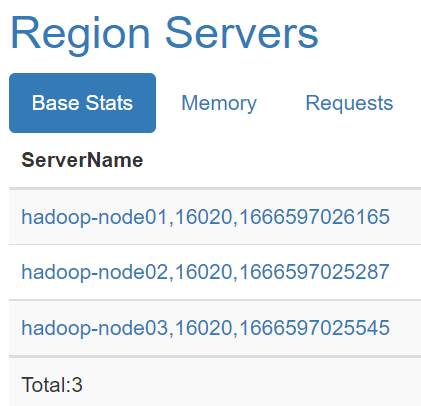The width and height of the screenshot is (421, 406).
Task: Click the page title above the tabs
Action: (165, 34)
